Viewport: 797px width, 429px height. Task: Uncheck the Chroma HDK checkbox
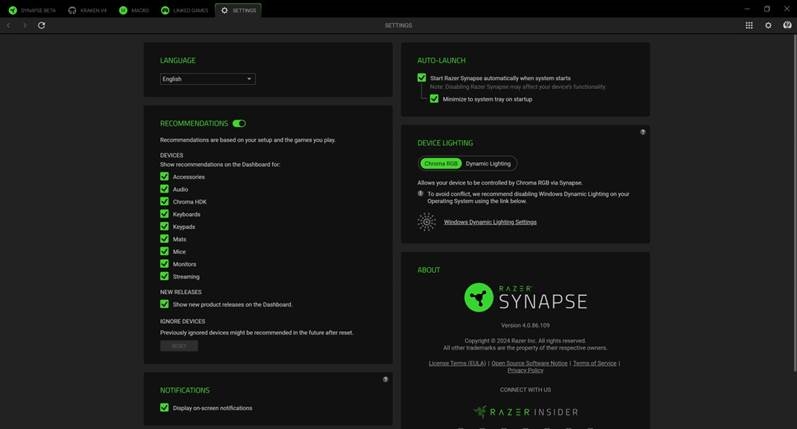[x=164, y=201]
